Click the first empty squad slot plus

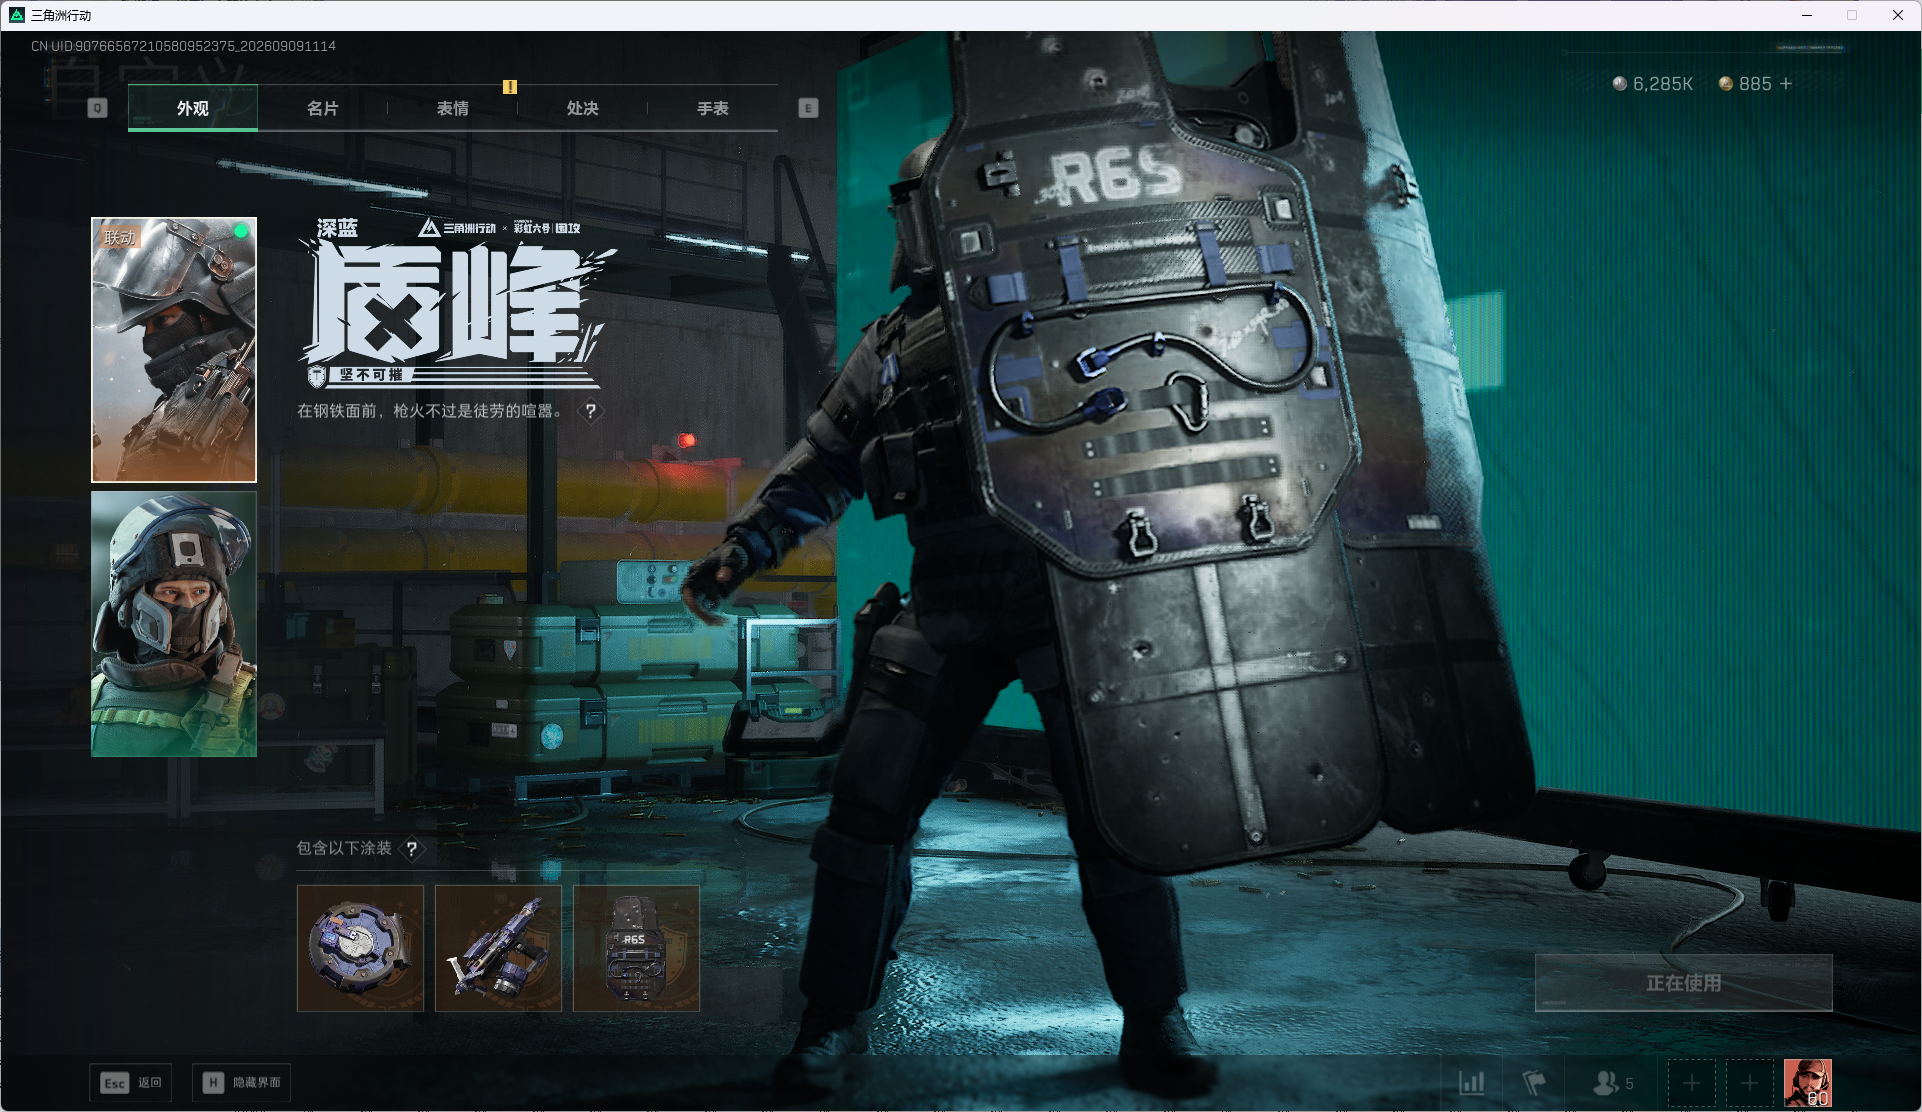pos(1691,1083)
